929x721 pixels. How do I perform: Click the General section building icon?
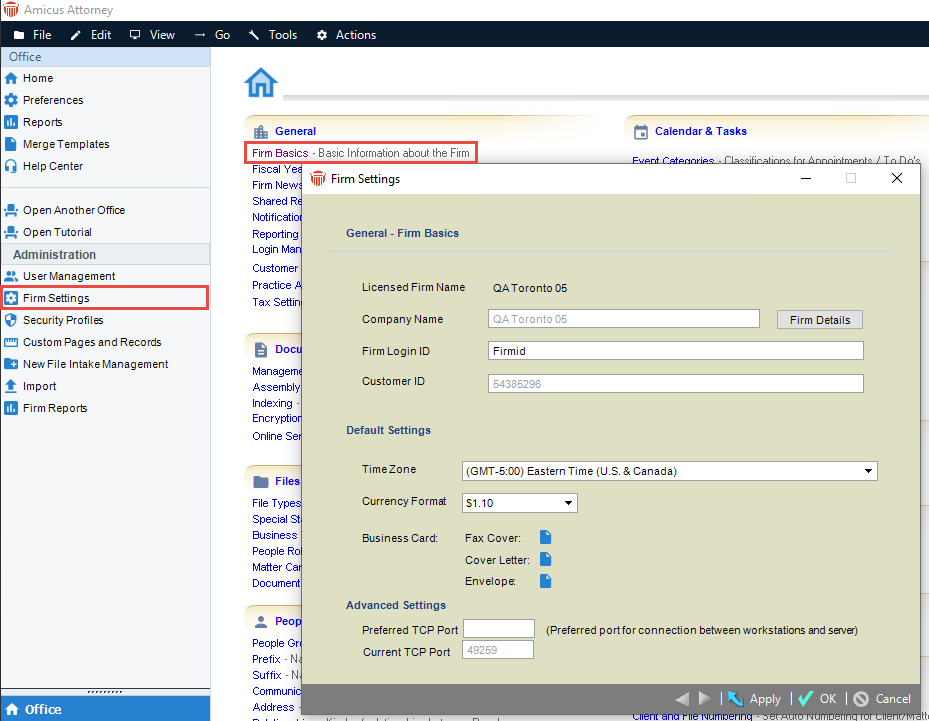(x=261, y=132)
